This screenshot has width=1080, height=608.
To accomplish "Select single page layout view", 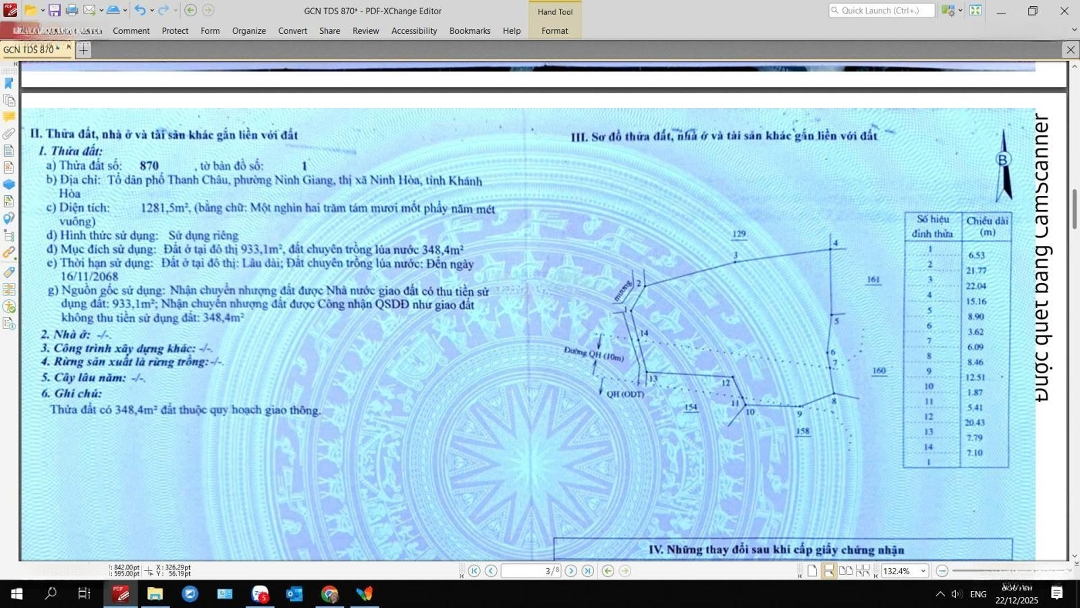I will (812, 571).
